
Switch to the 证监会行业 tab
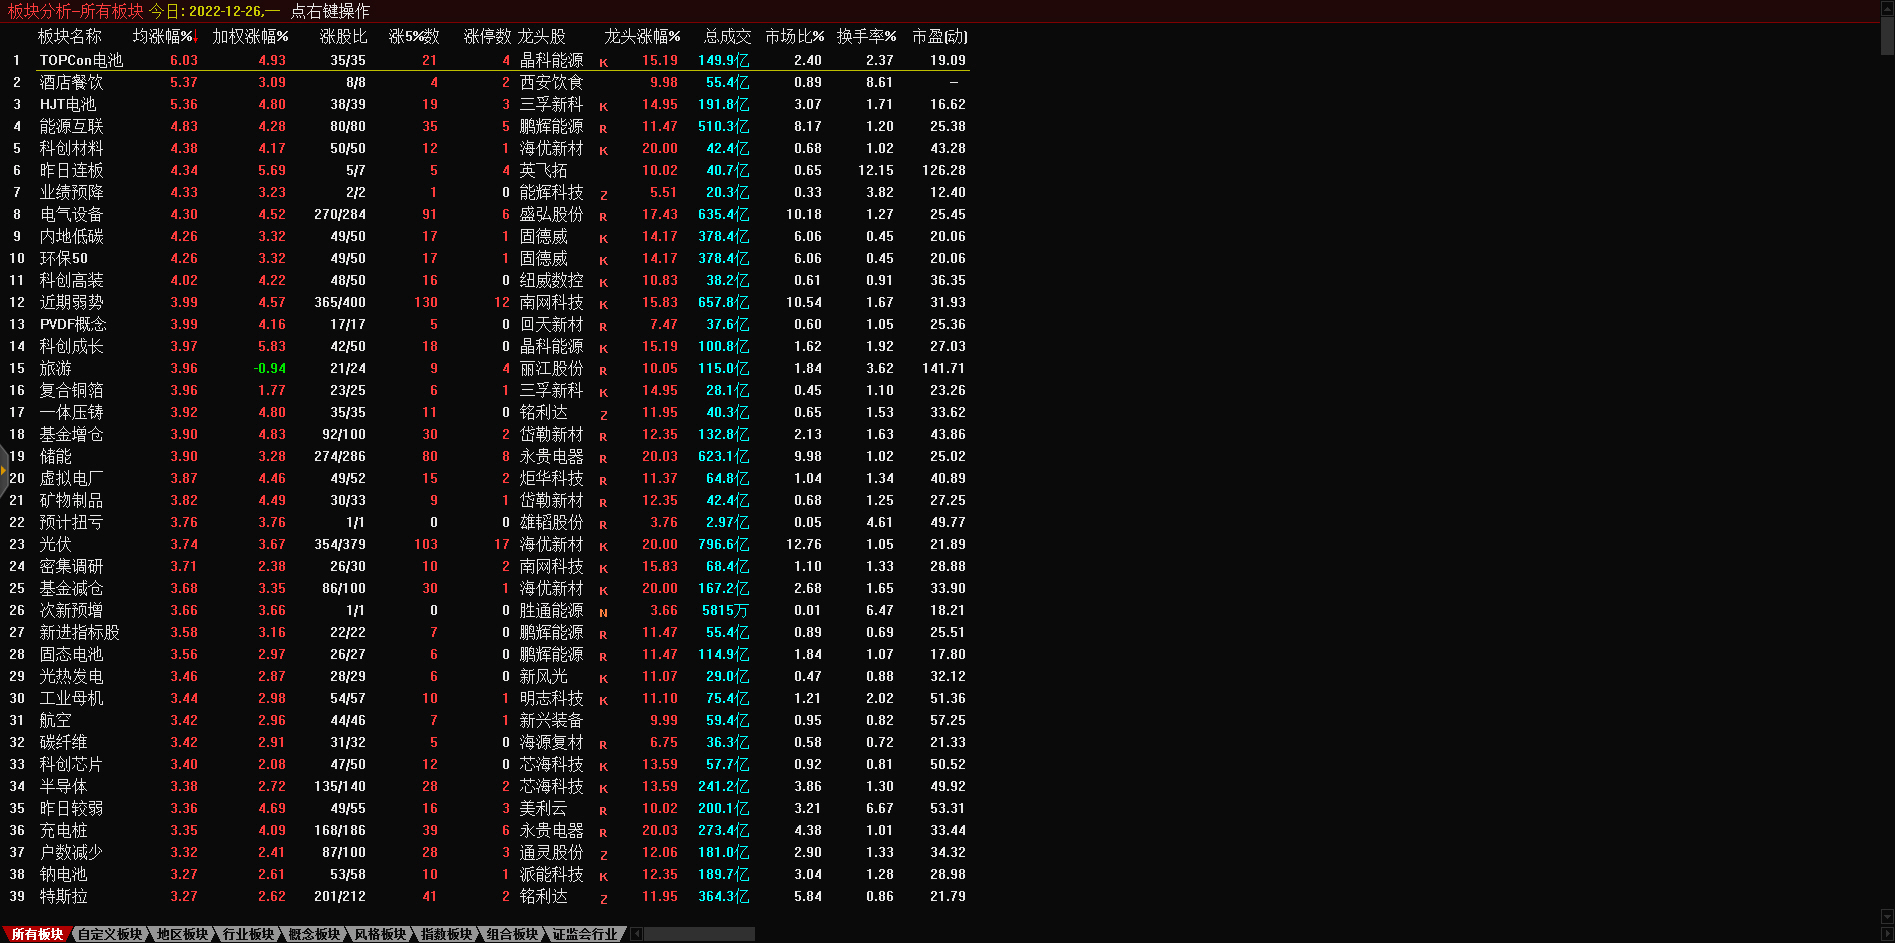585,934
